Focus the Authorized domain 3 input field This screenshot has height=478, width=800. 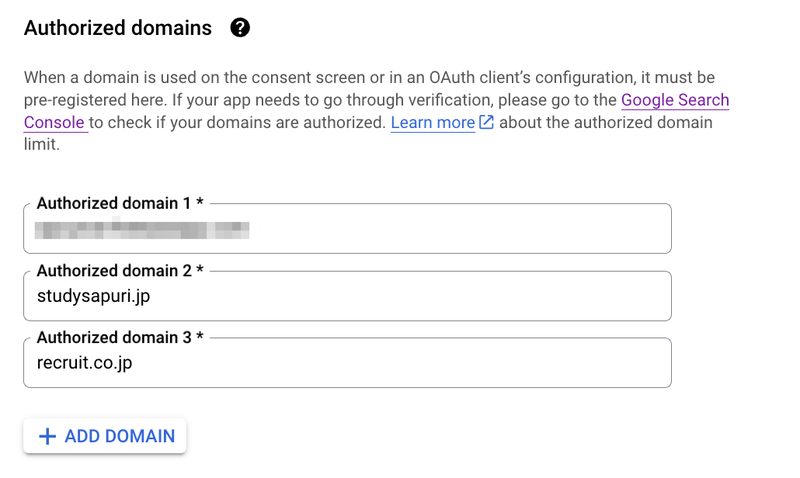click(x=347, y=363)
